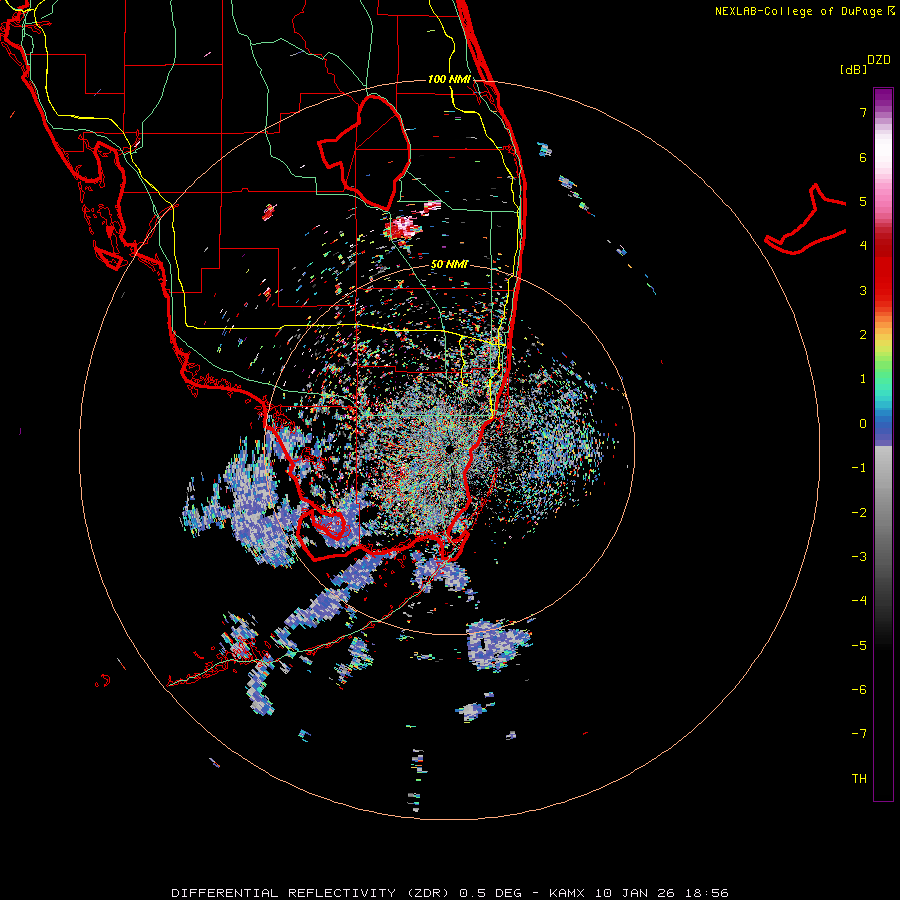Click the 7 tick on the color scale

point(863,112)
